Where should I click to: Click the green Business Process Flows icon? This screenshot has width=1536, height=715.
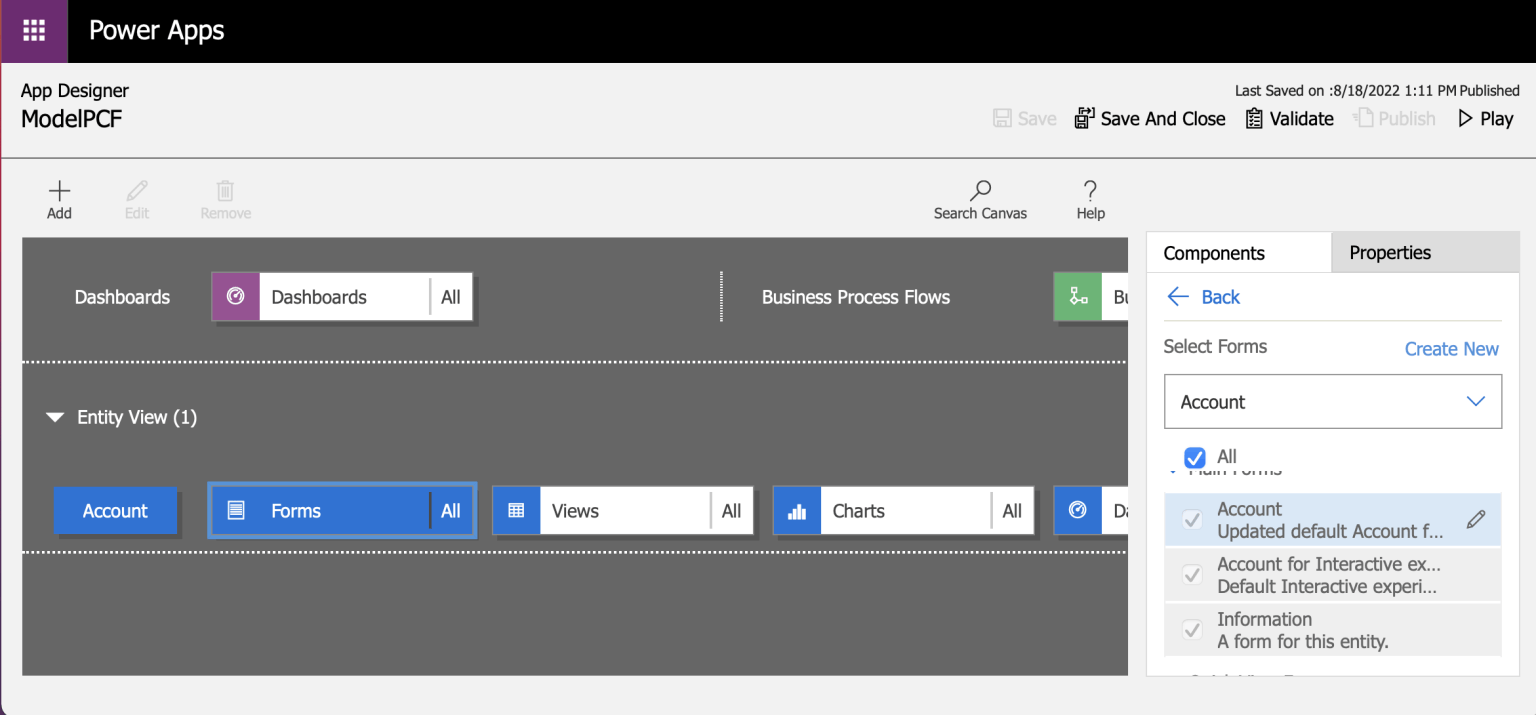(1078, 297)
